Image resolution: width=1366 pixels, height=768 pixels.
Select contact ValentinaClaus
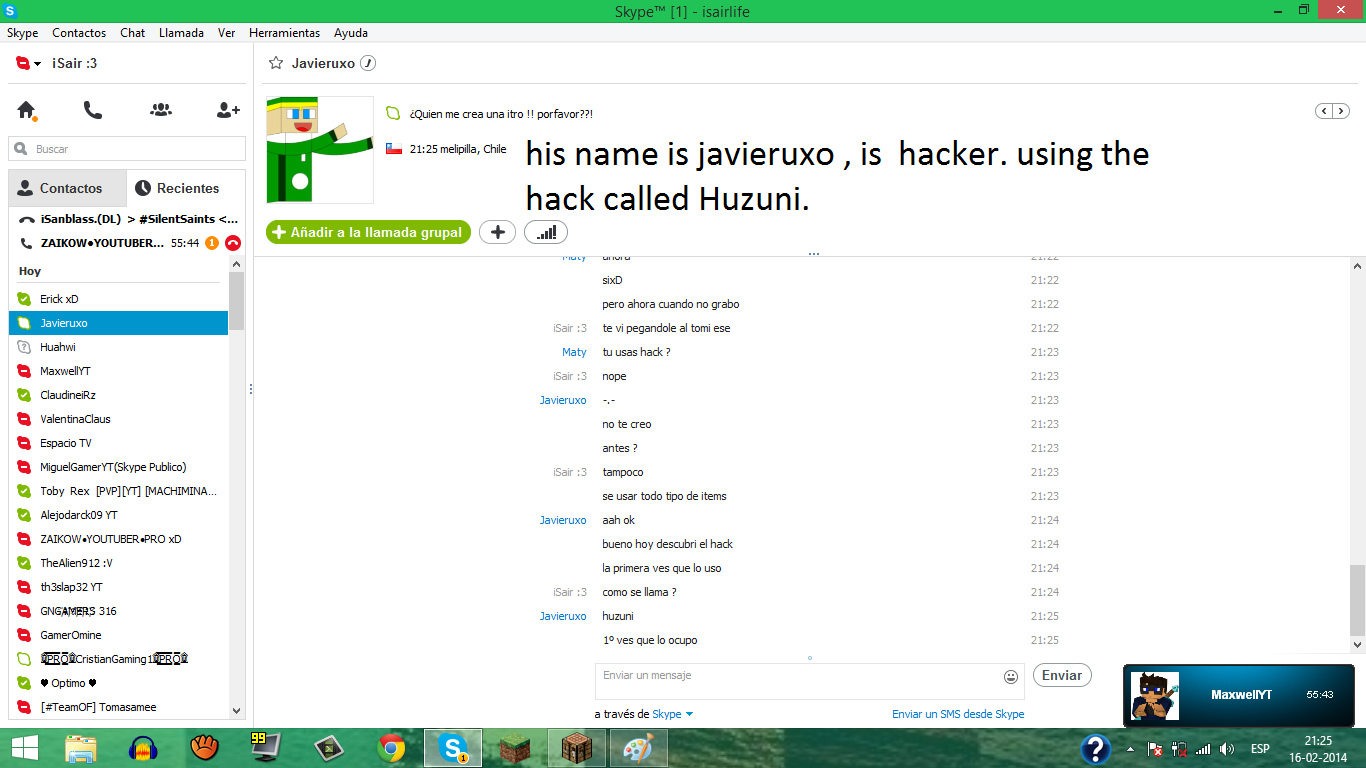pyautogui.click(x=118, y=419)
